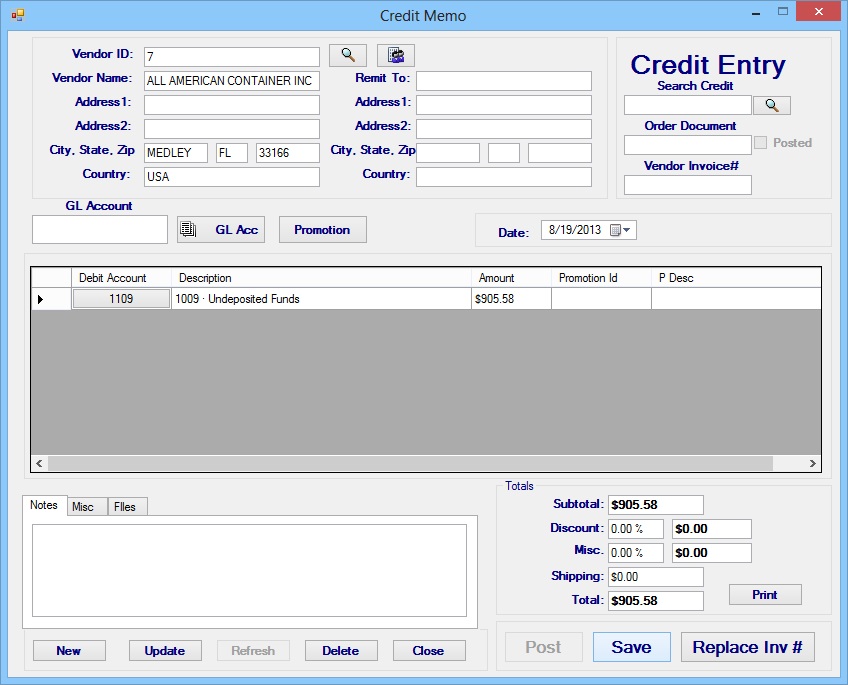Focus the Search Credit field
This screenshot has width=848, height=685.
coord(688,105)
